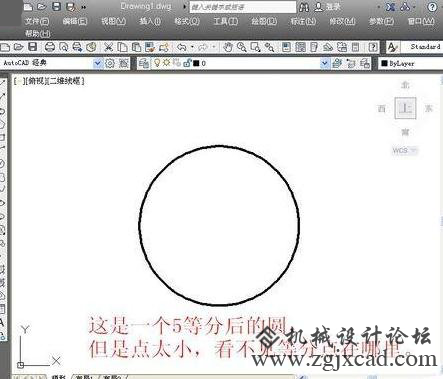The width and height of the screenshot is (444, 380).
Task: Select the Match Properties tool
Action: [163, 47]
